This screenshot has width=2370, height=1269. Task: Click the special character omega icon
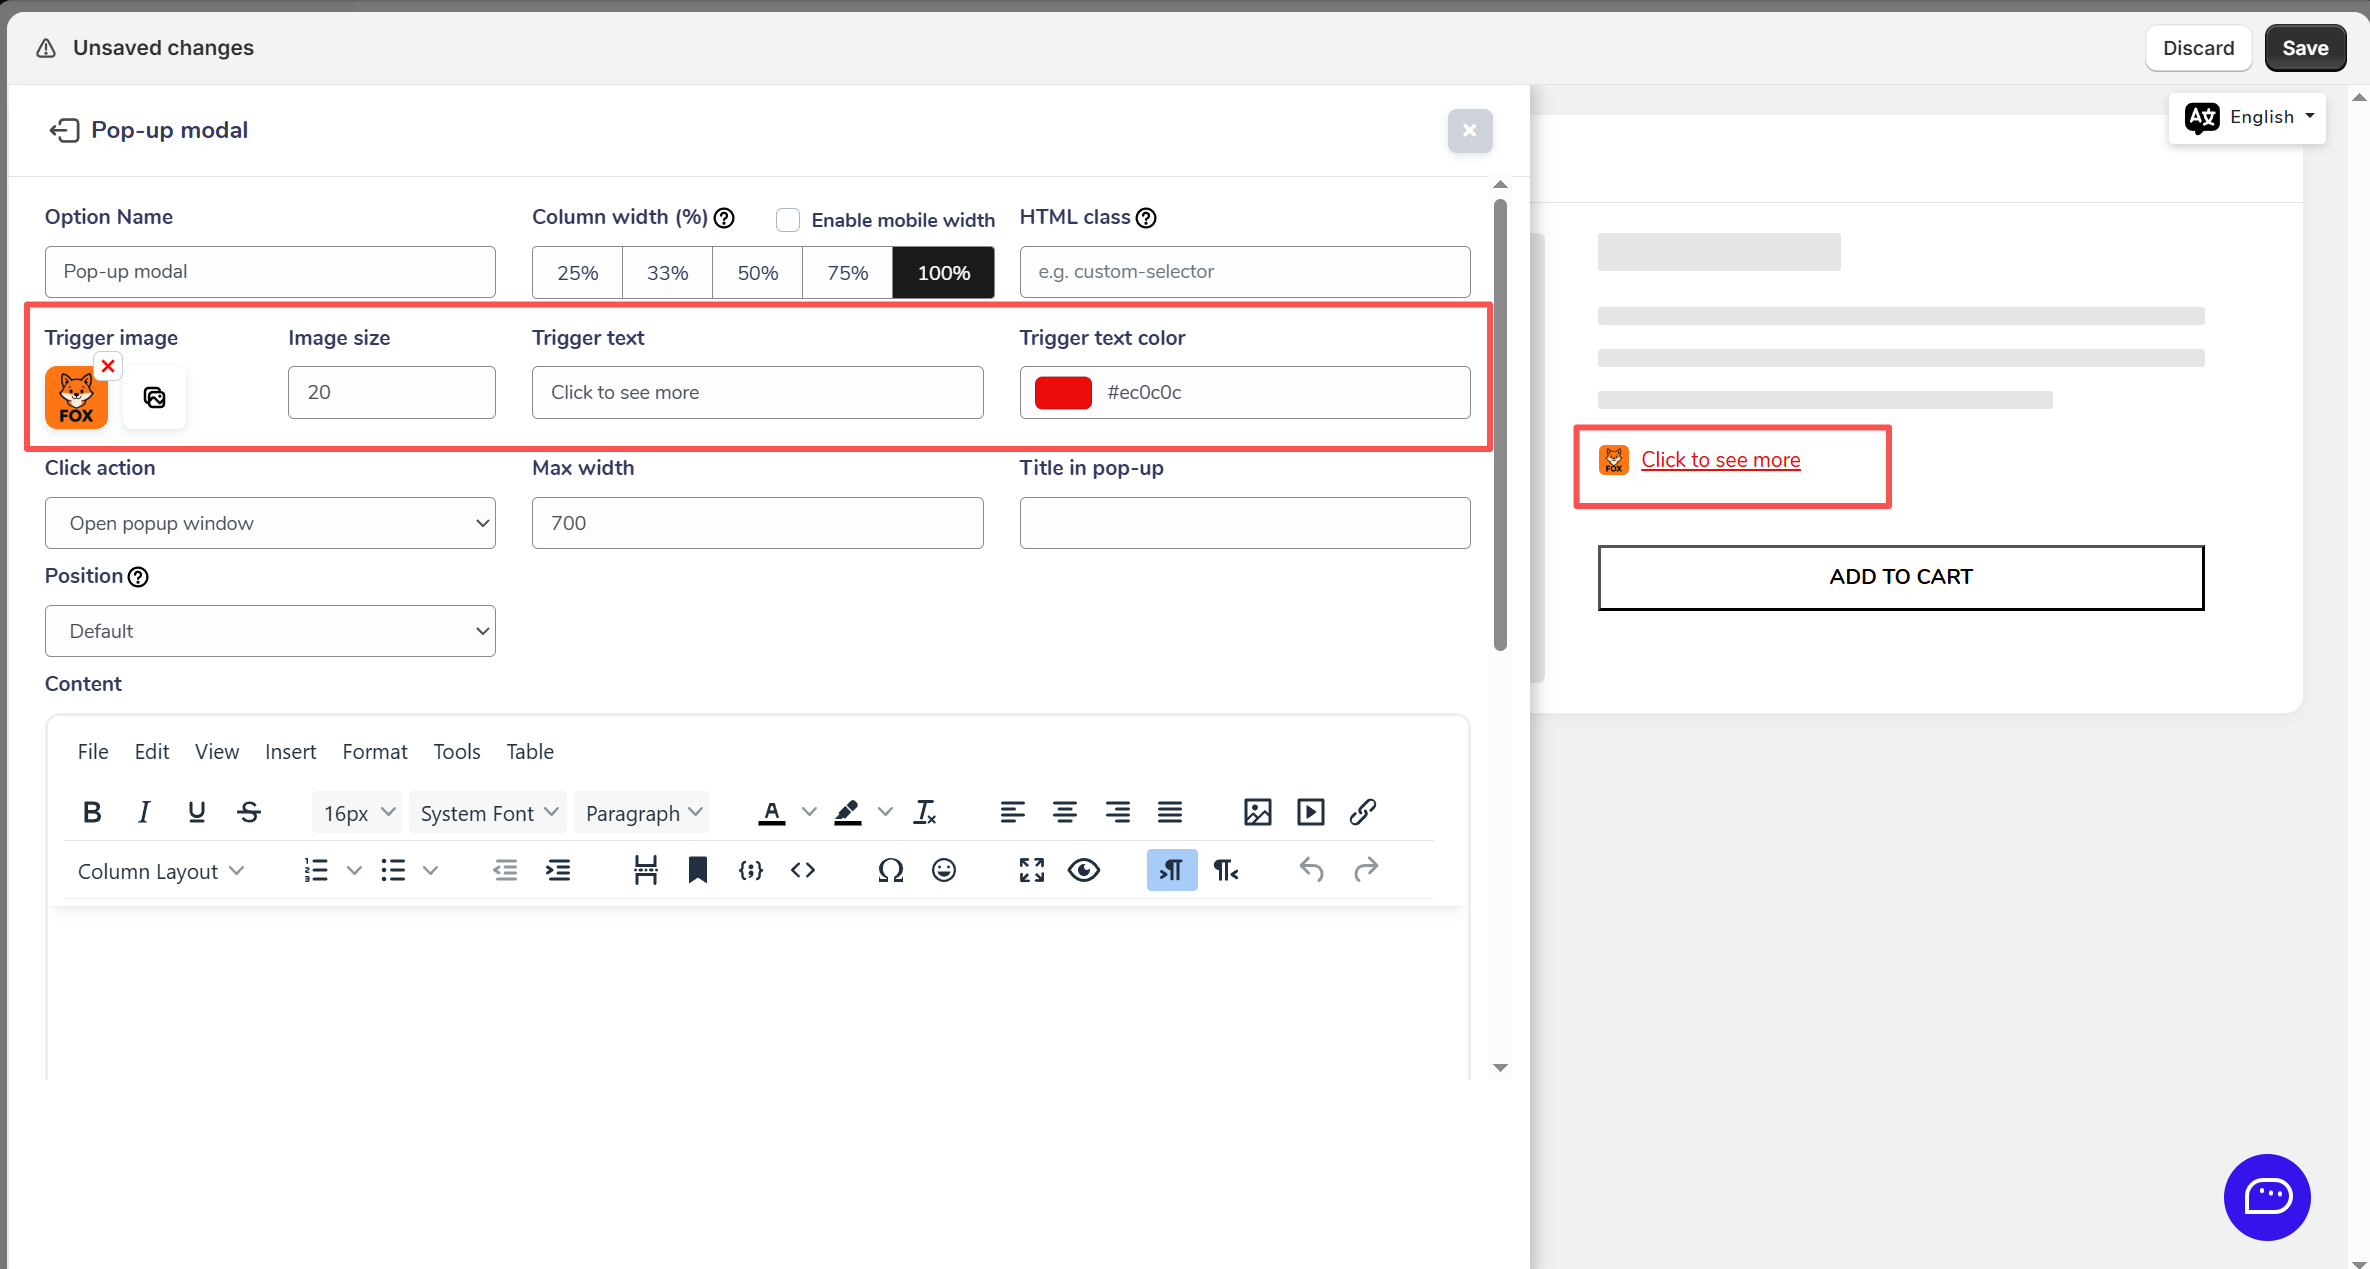[x=890, y=870]
